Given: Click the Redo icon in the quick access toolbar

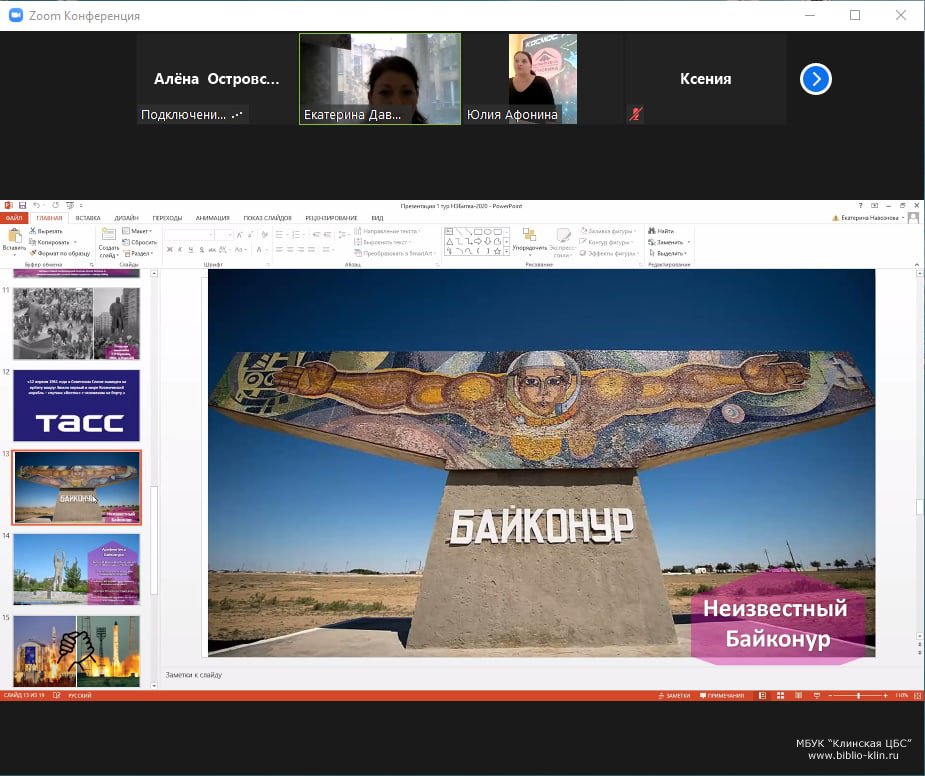Looking at the screenshot, I should coord(55,205).
